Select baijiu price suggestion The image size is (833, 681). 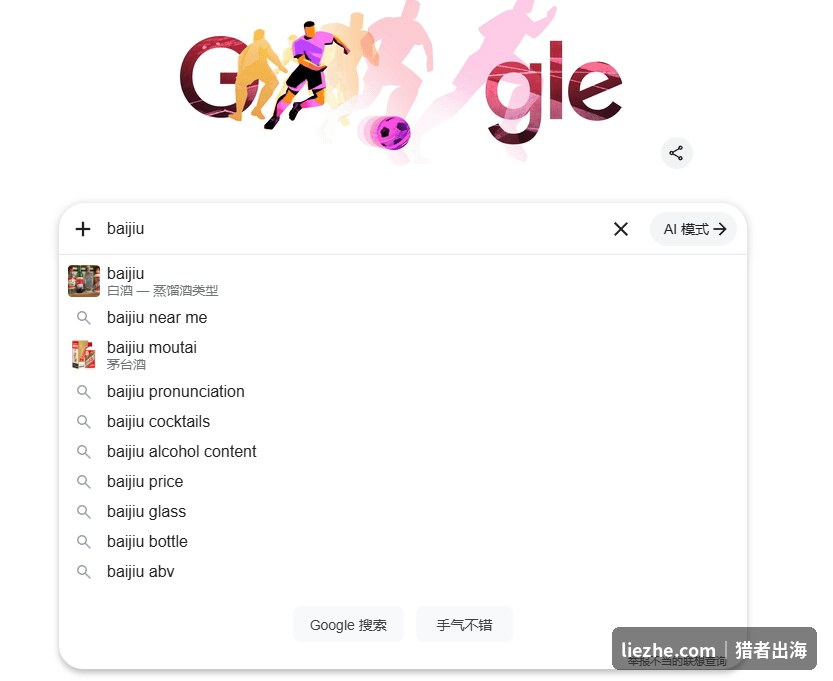tap(403, 482)
